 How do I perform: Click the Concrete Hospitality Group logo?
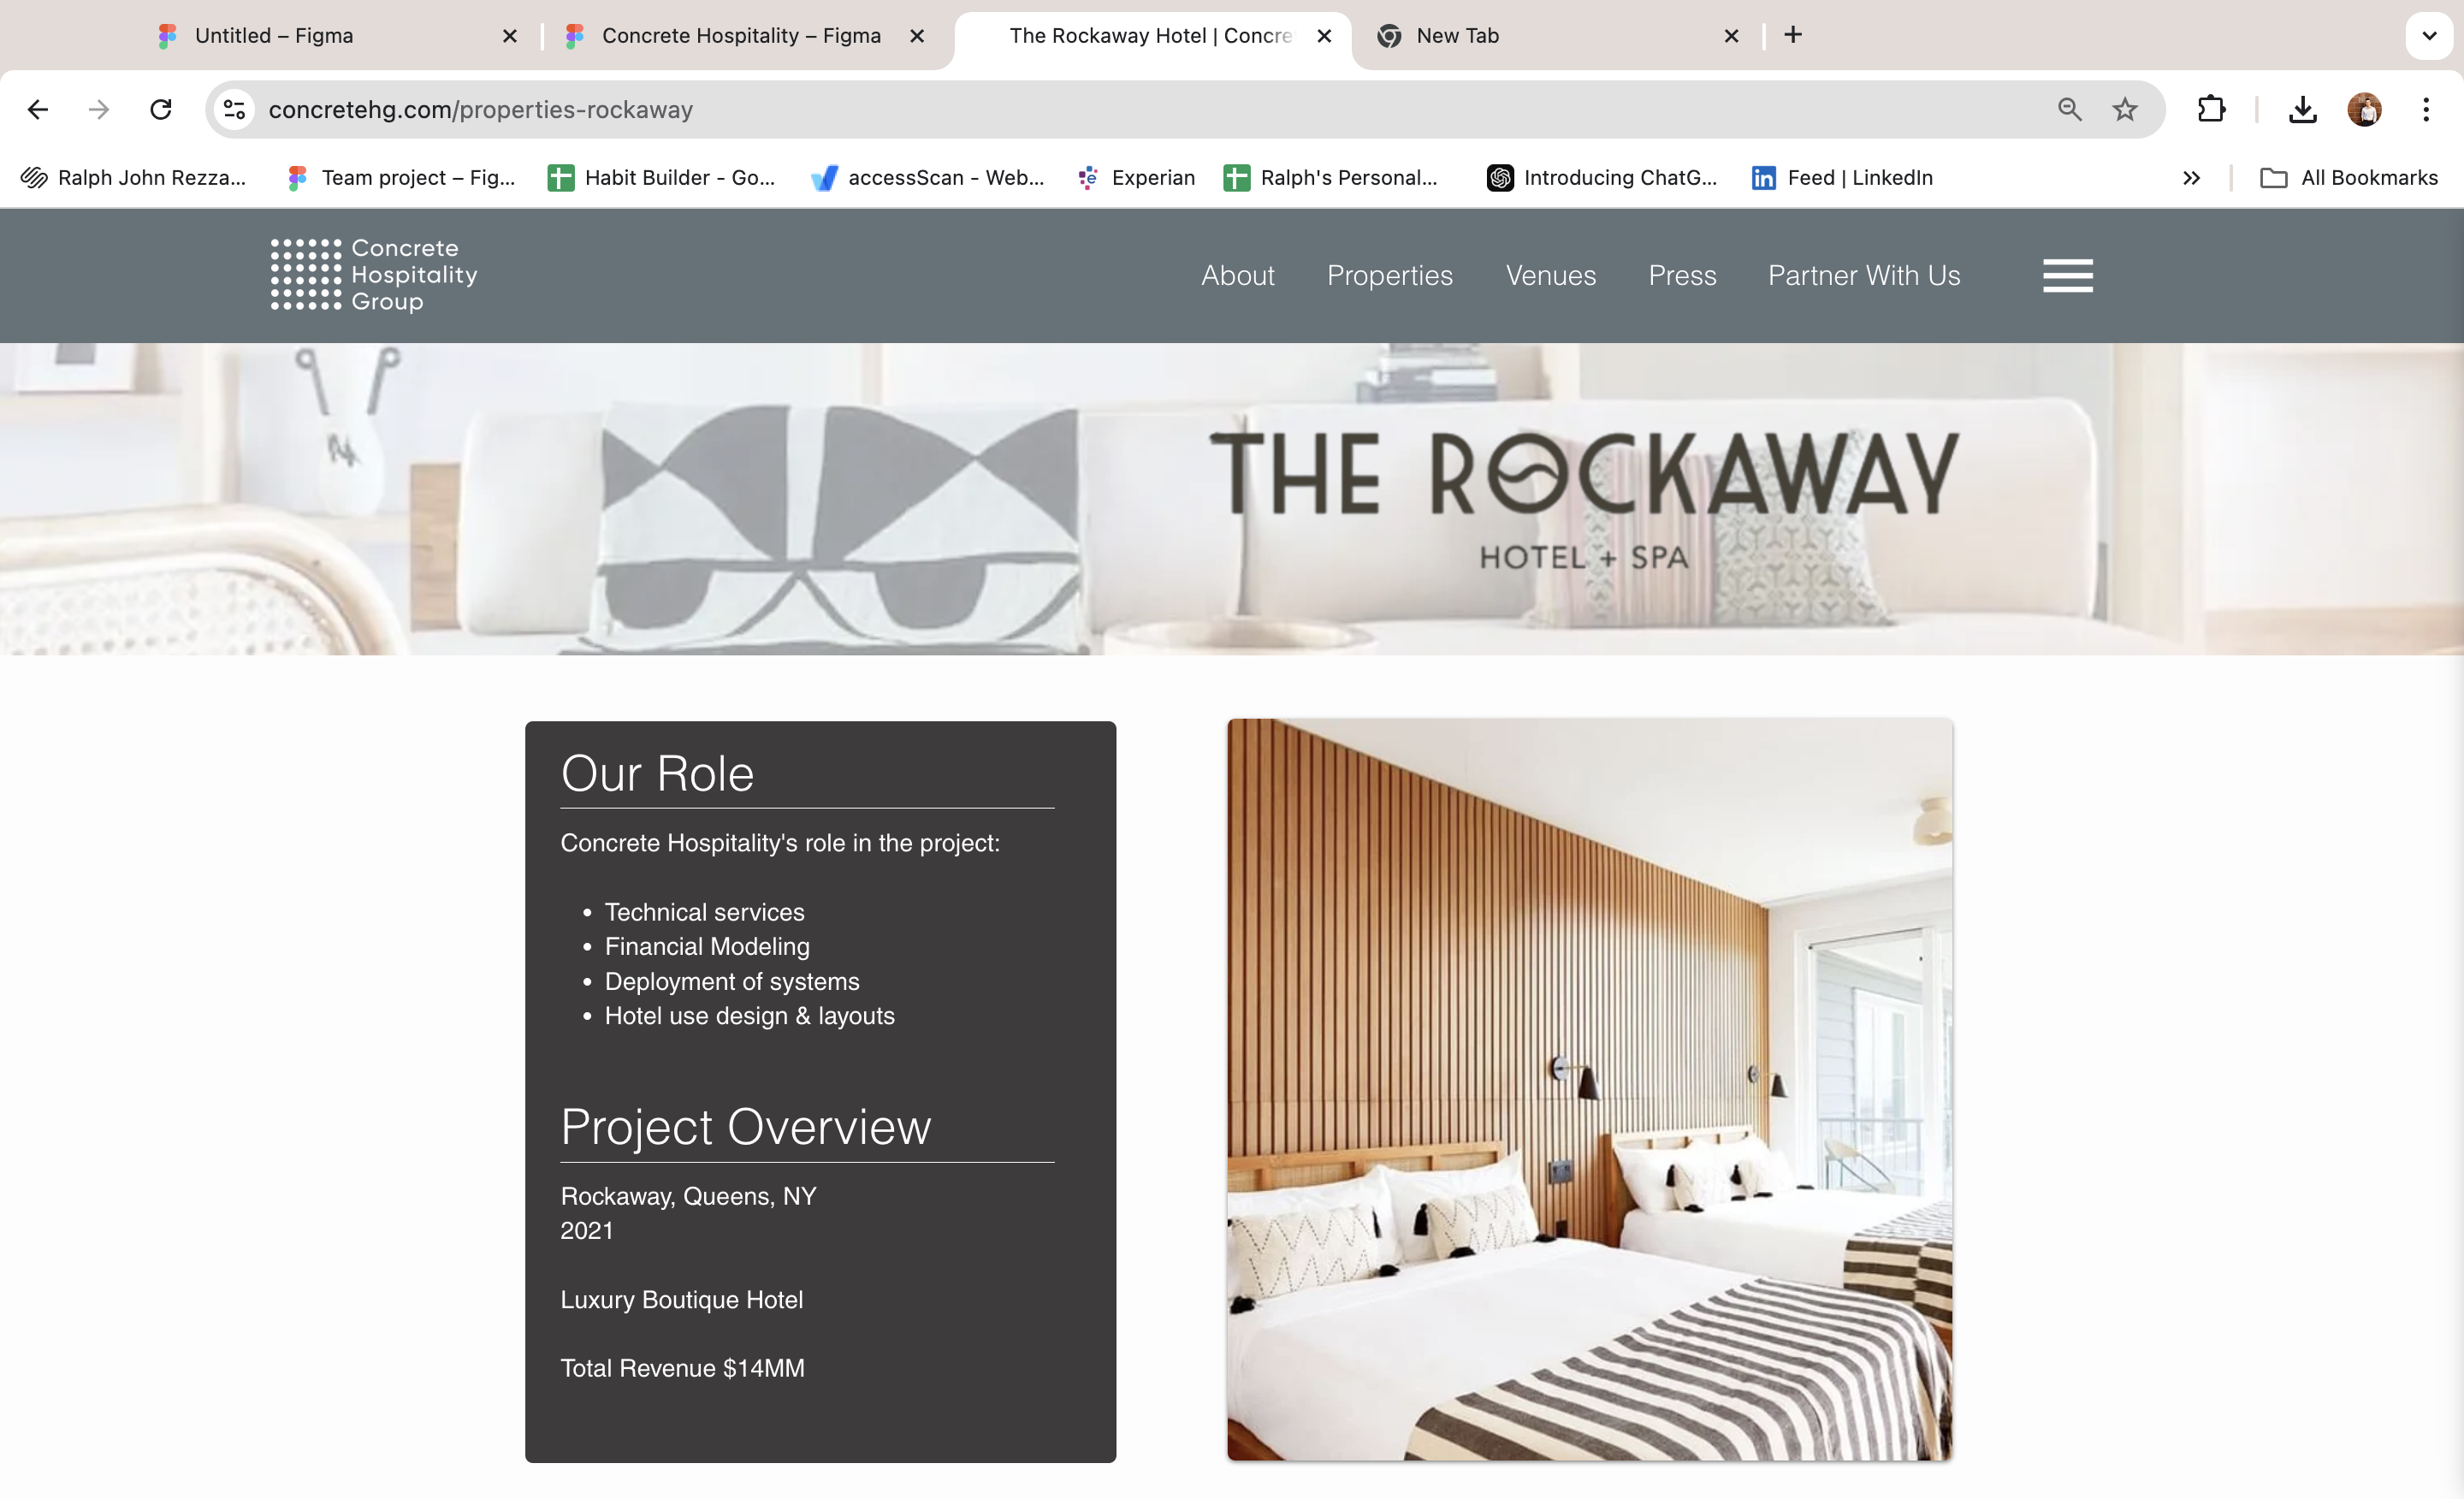click(374, 275)
